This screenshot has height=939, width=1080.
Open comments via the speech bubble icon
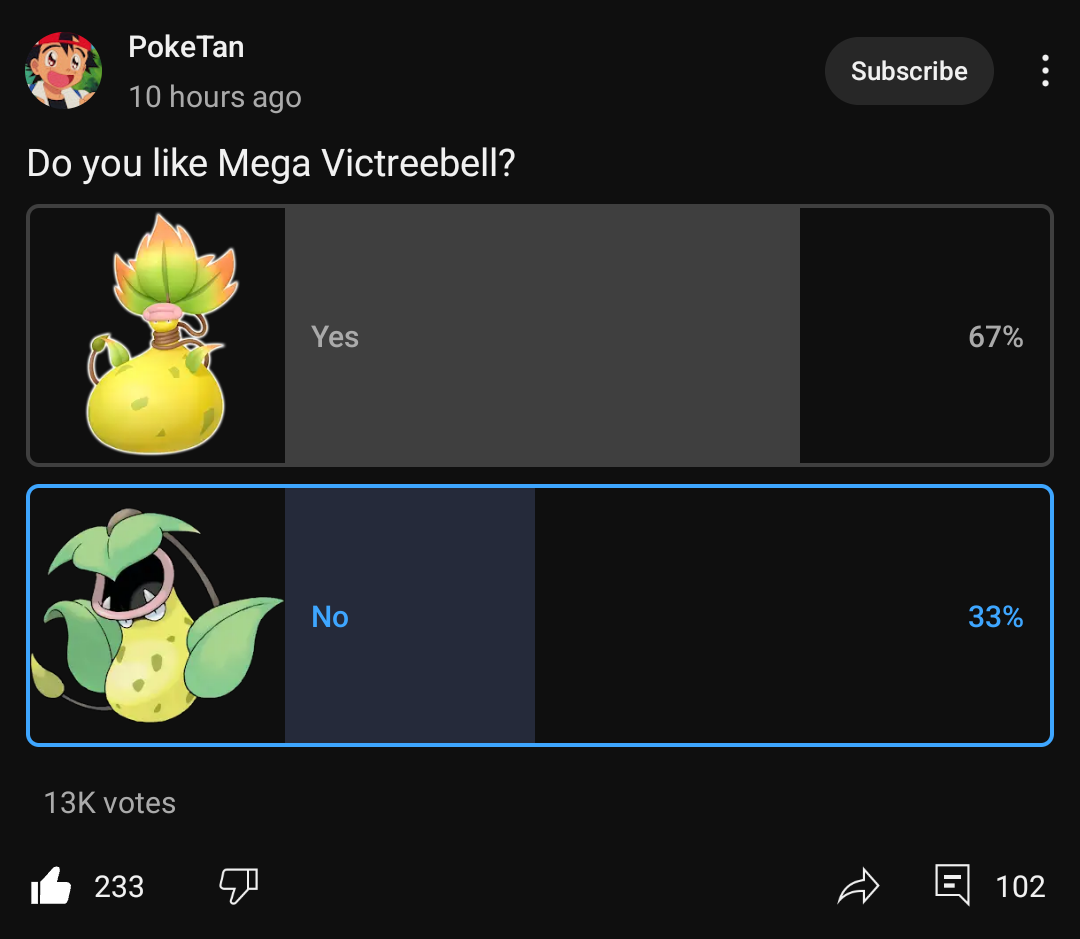(x=952, y=886)
